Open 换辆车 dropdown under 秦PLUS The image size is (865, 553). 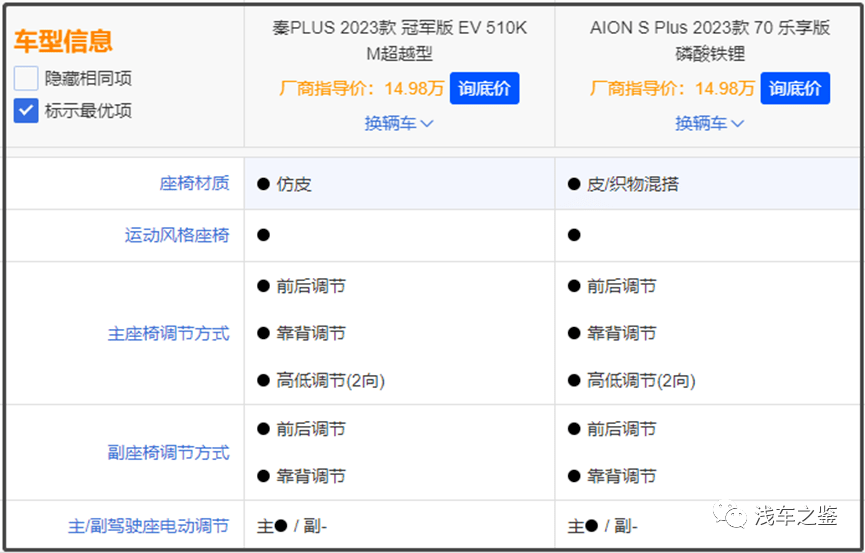tap(399, 123)
